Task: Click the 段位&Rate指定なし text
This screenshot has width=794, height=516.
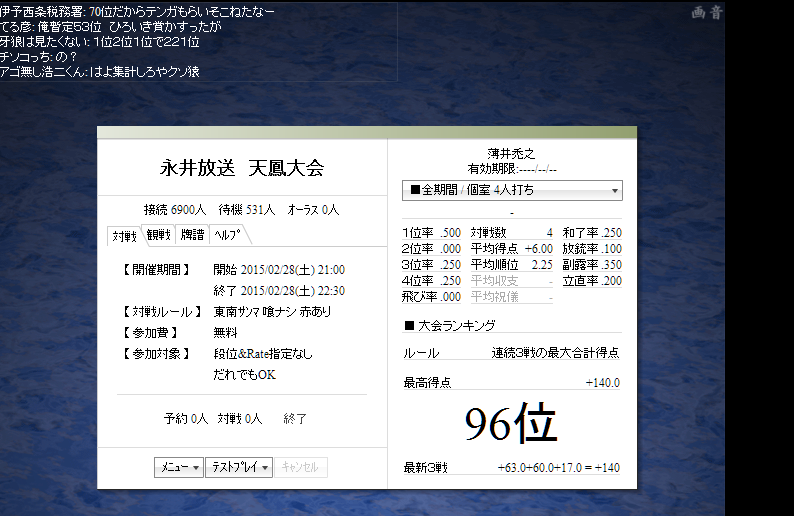Action: tap(263, 354)
